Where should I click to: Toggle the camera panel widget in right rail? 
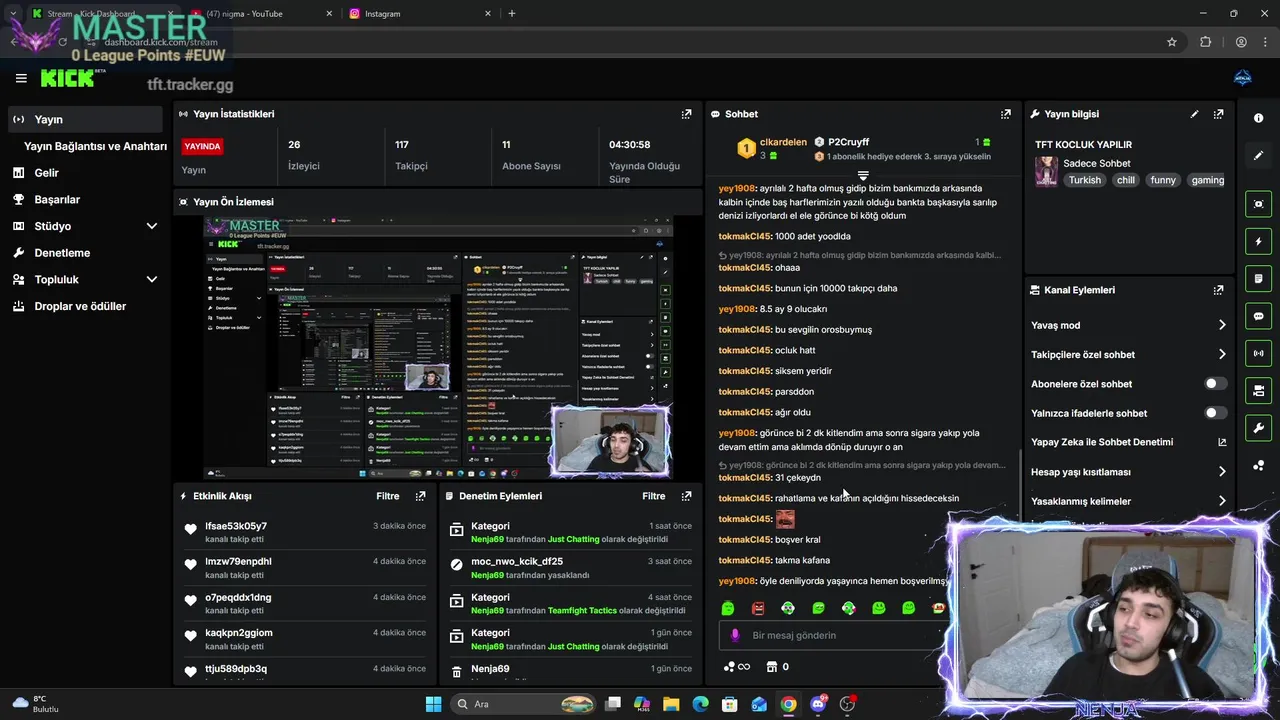[1258, 390]
